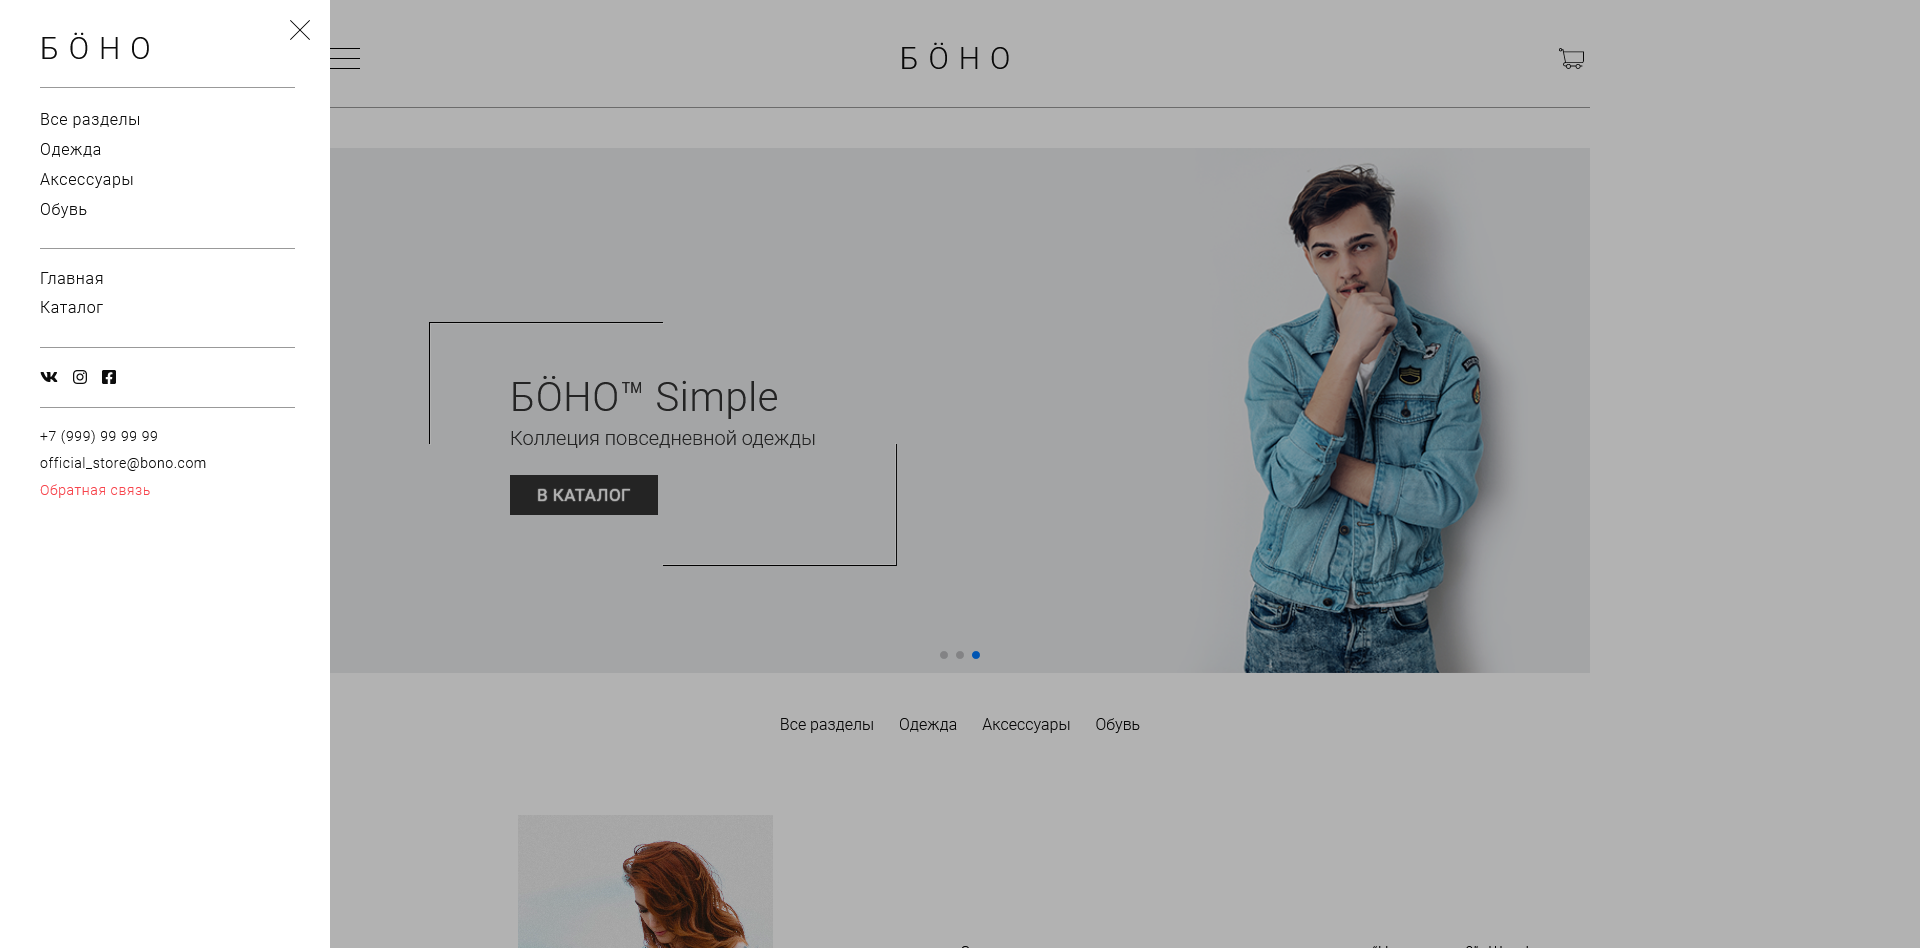Open the shopping cart icon

click(x=1571, y=59)
